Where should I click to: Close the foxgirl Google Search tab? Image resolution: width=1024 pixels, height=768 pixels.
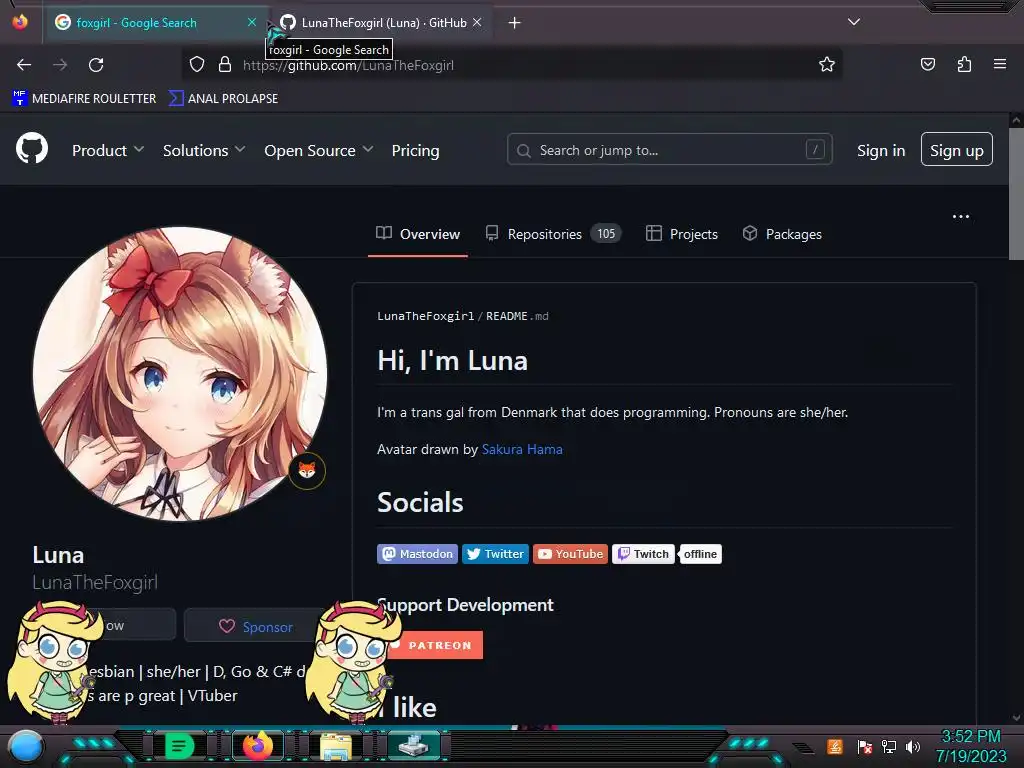(251, 22)
